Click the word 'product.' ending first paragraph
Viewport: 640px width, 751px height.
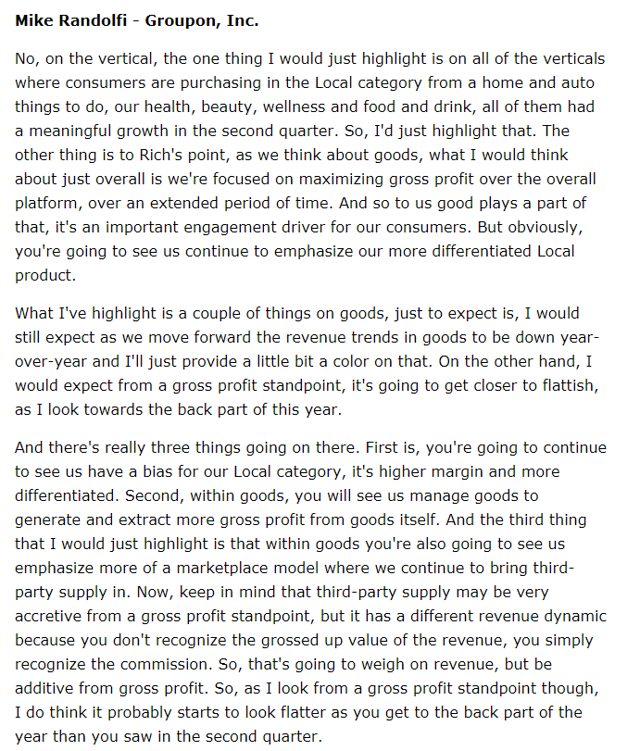[46, 275]
